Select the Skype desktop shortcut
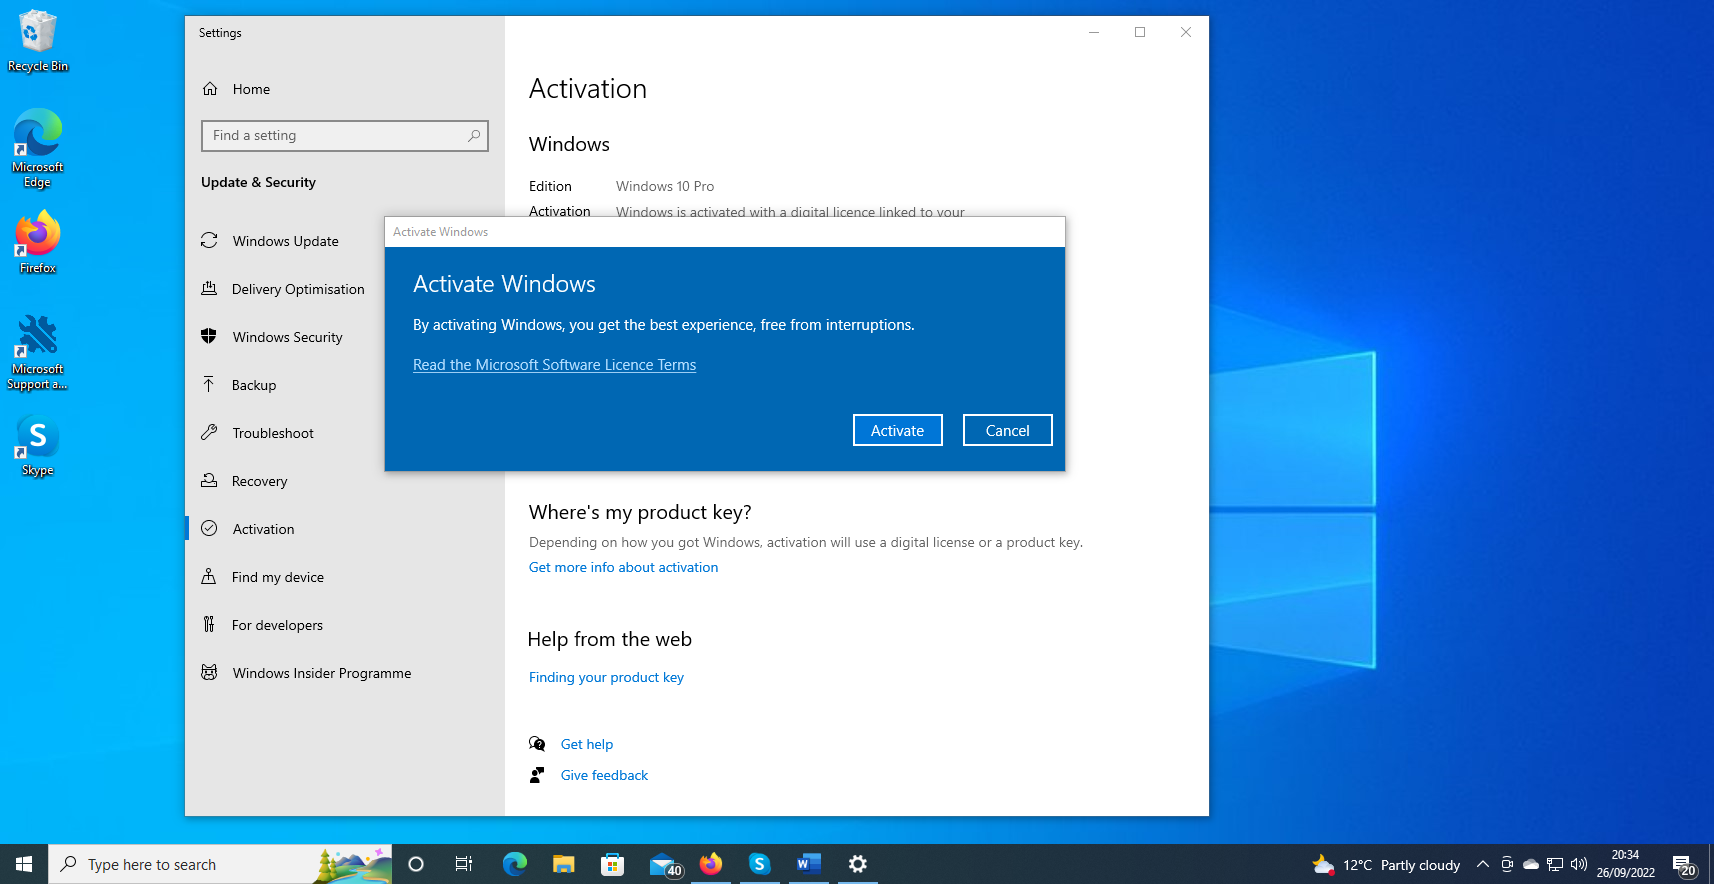The height and width of the screenshot is (884, 1714). [38, 445]
